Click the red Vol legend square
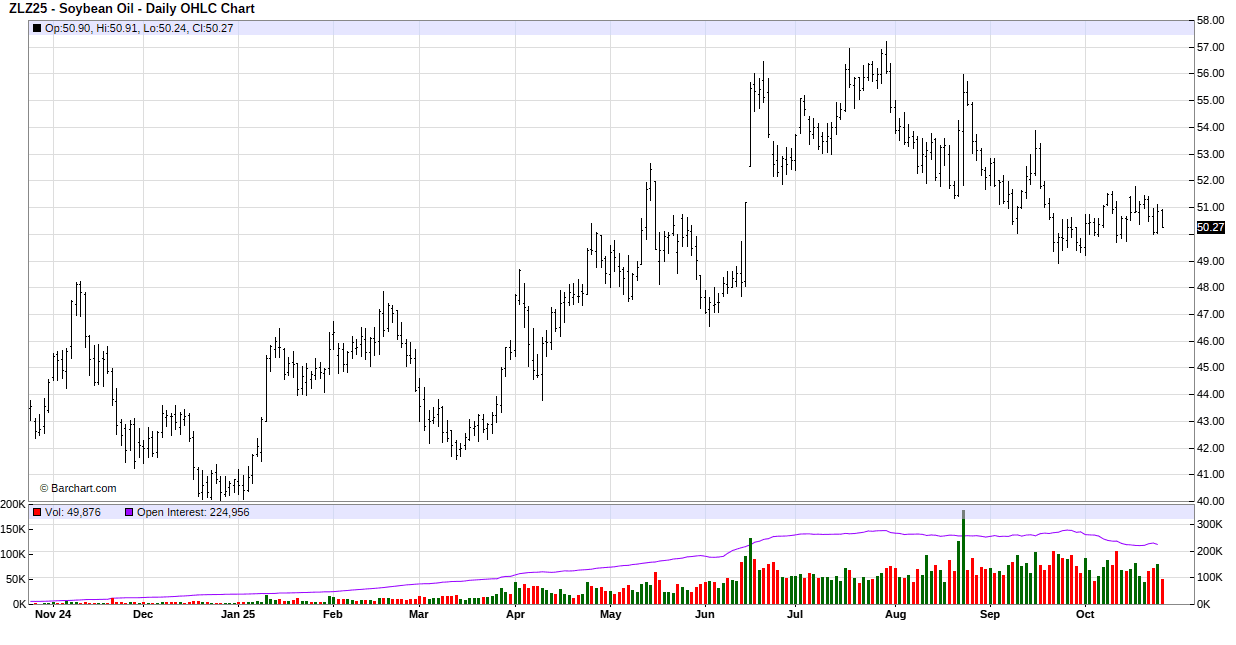The image size is (1236, 645). 37,512
